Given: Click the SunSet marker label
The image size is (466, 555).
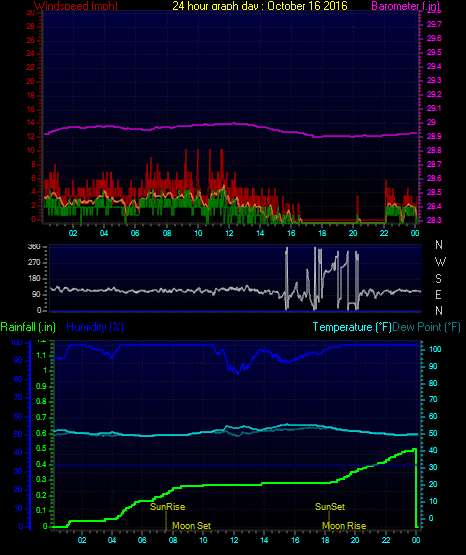Looking at the screenshot, I should point(330,507).
